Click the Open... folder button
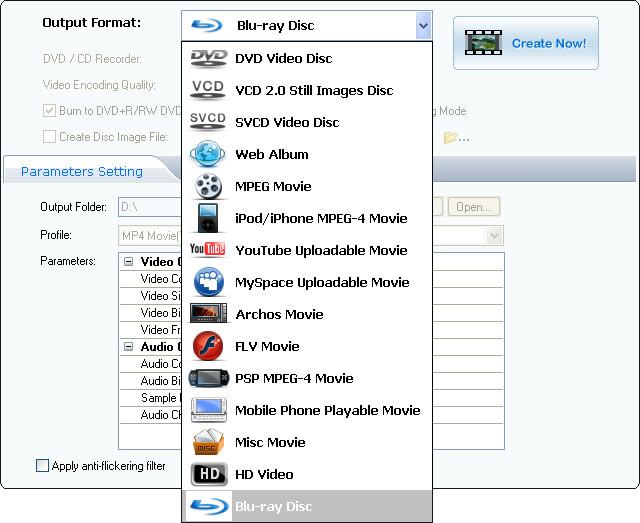This screenshot has width=640, height=523. pyautogui.click(x=474, y=207)
